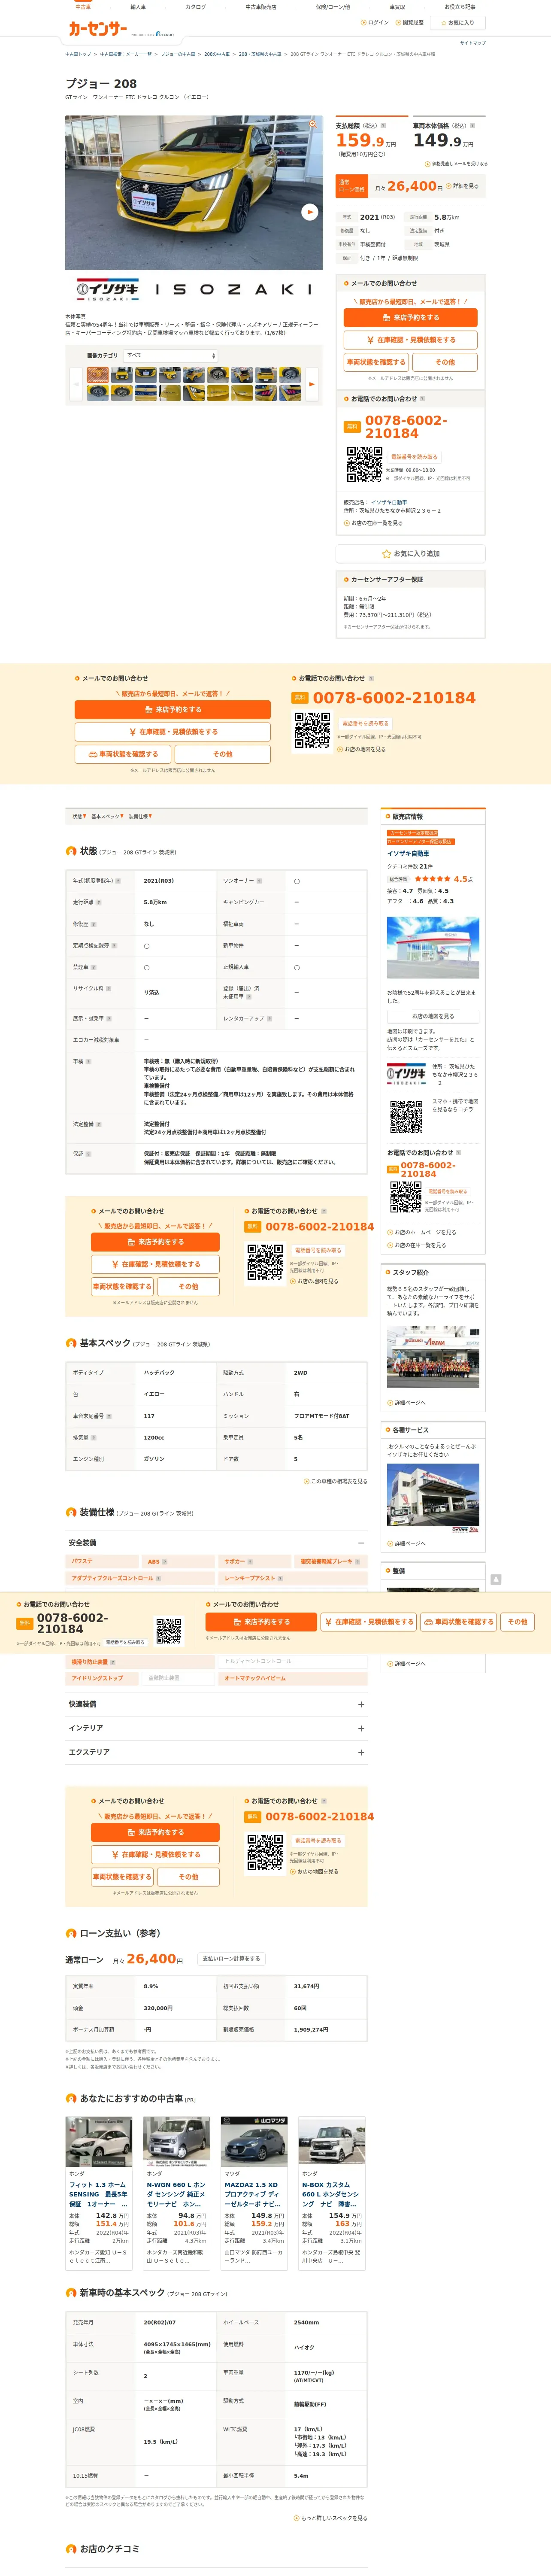Open the カタログ navigation item

[x=196, y=7]
